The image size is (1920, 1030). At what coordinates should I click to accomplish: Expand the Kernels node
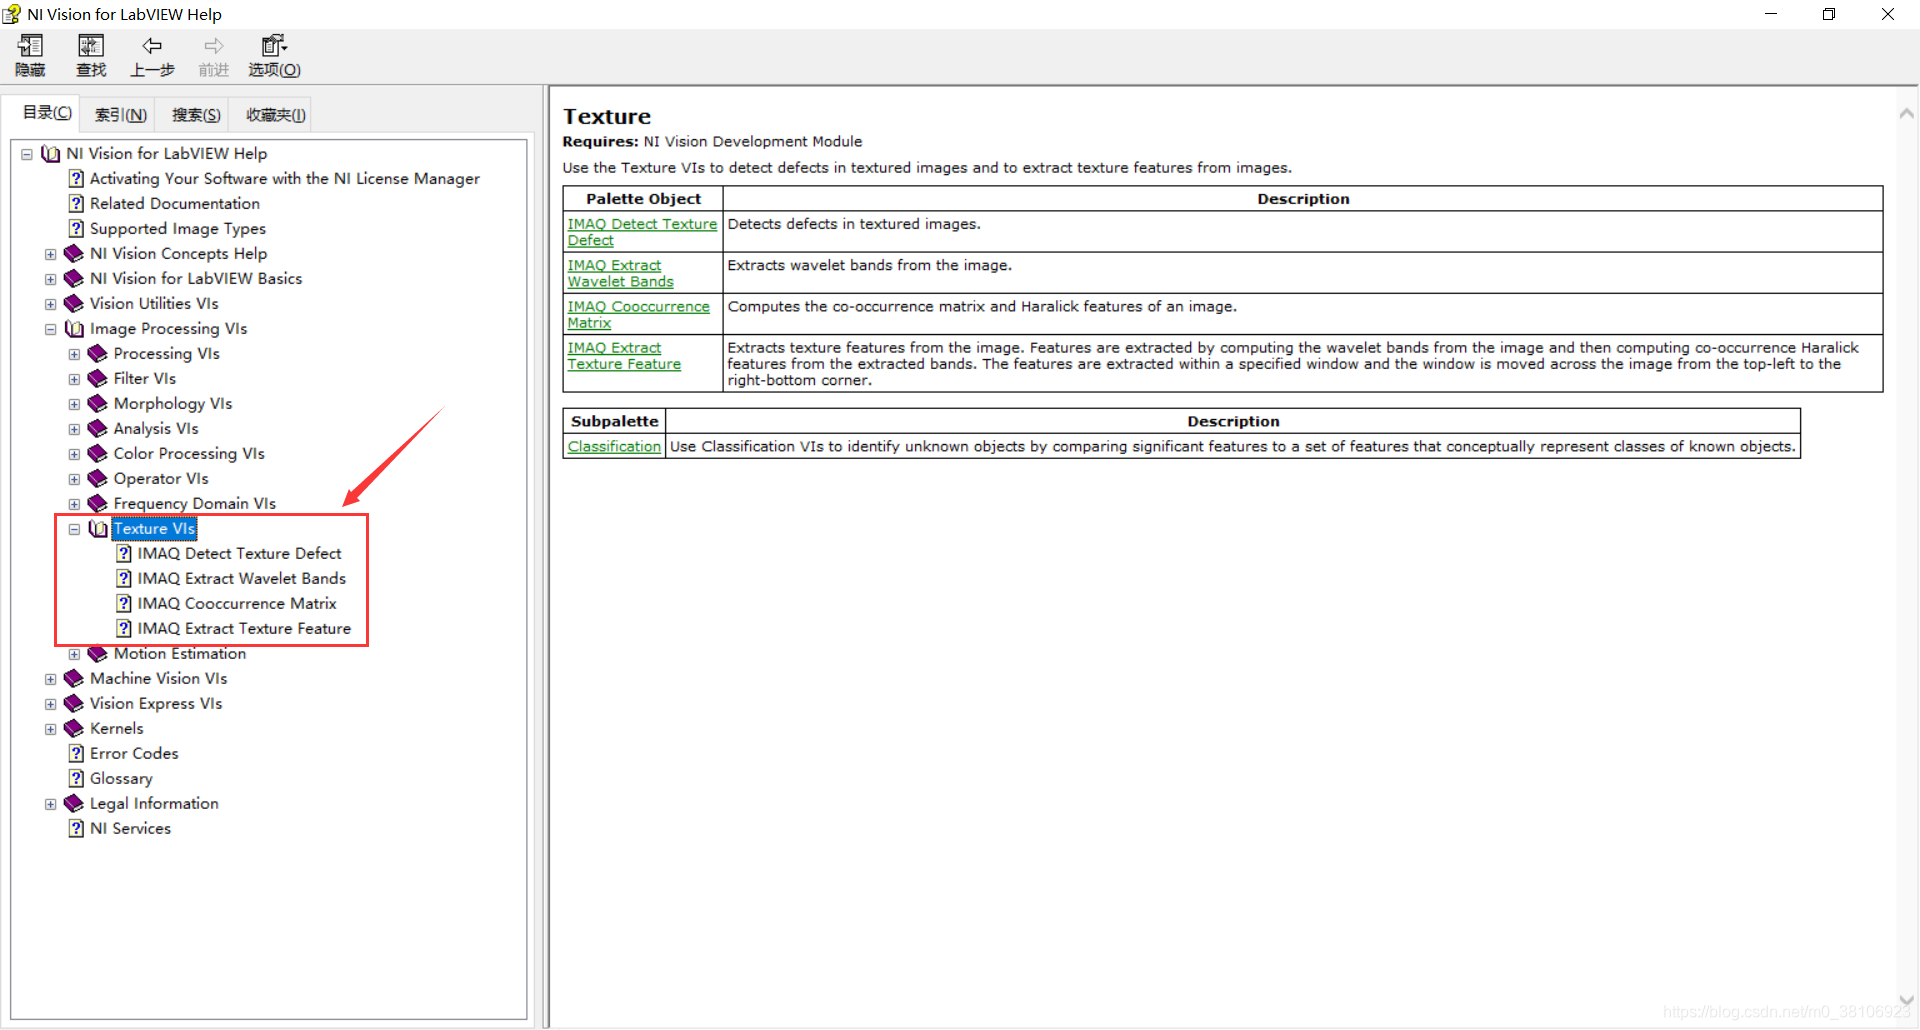(x=51, y=729)
